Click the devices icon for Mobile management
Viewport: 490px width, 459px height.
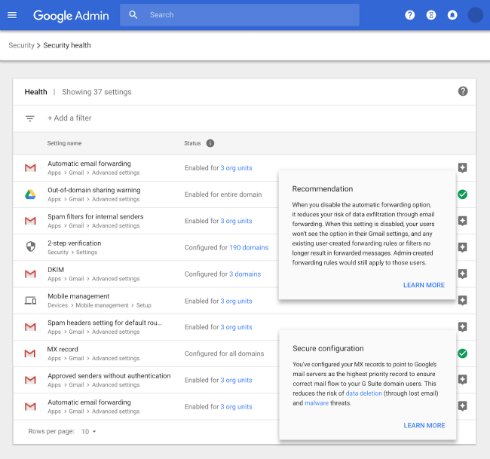click(x=30, y=300)
